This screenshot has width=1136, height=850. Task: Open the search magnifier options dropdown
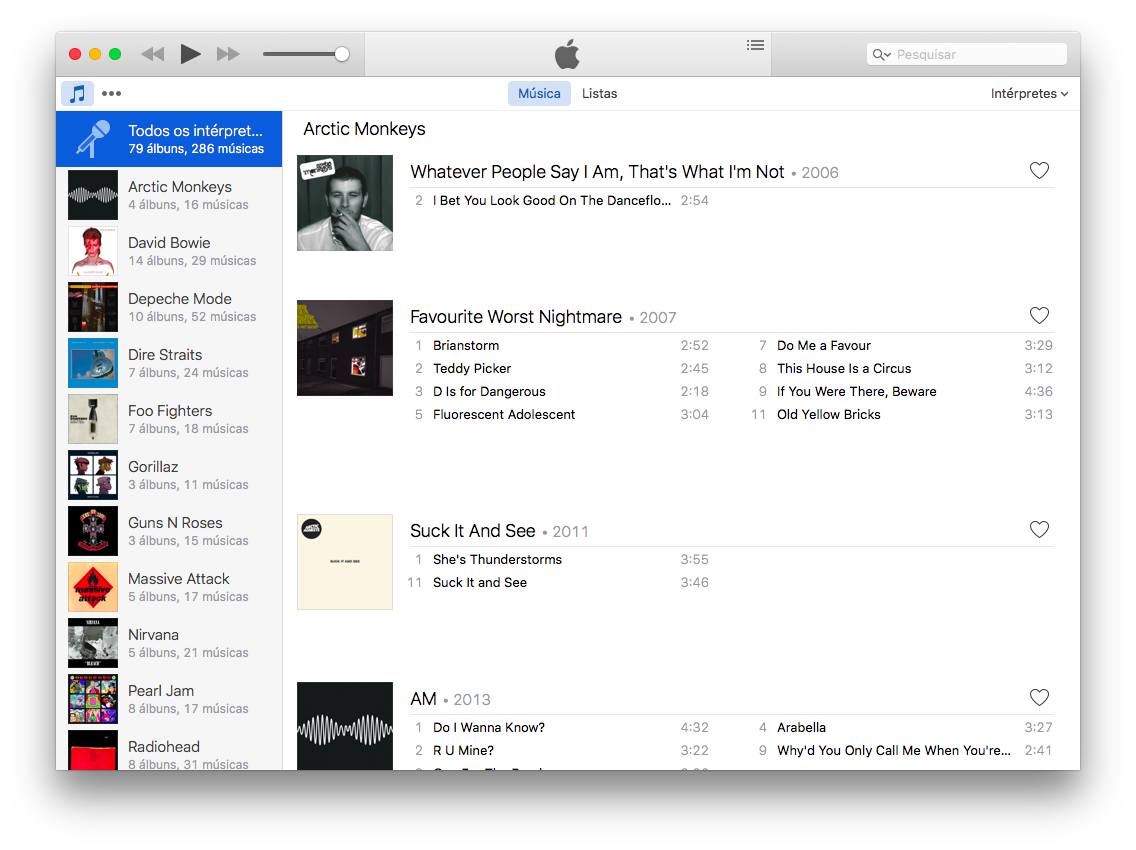click(882, 54)
